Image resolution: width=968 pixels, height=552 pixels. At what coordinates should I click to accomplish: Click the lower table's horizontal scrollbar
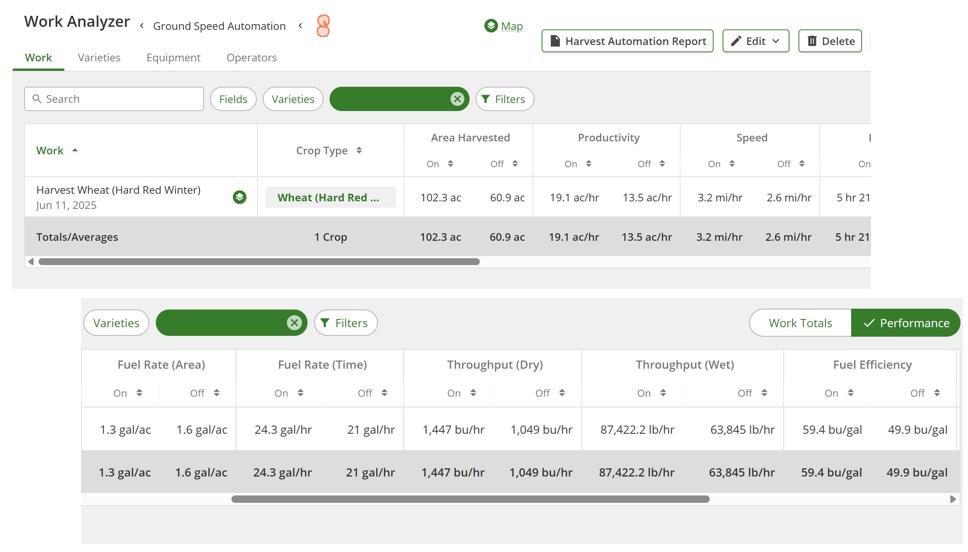[470, 499]
